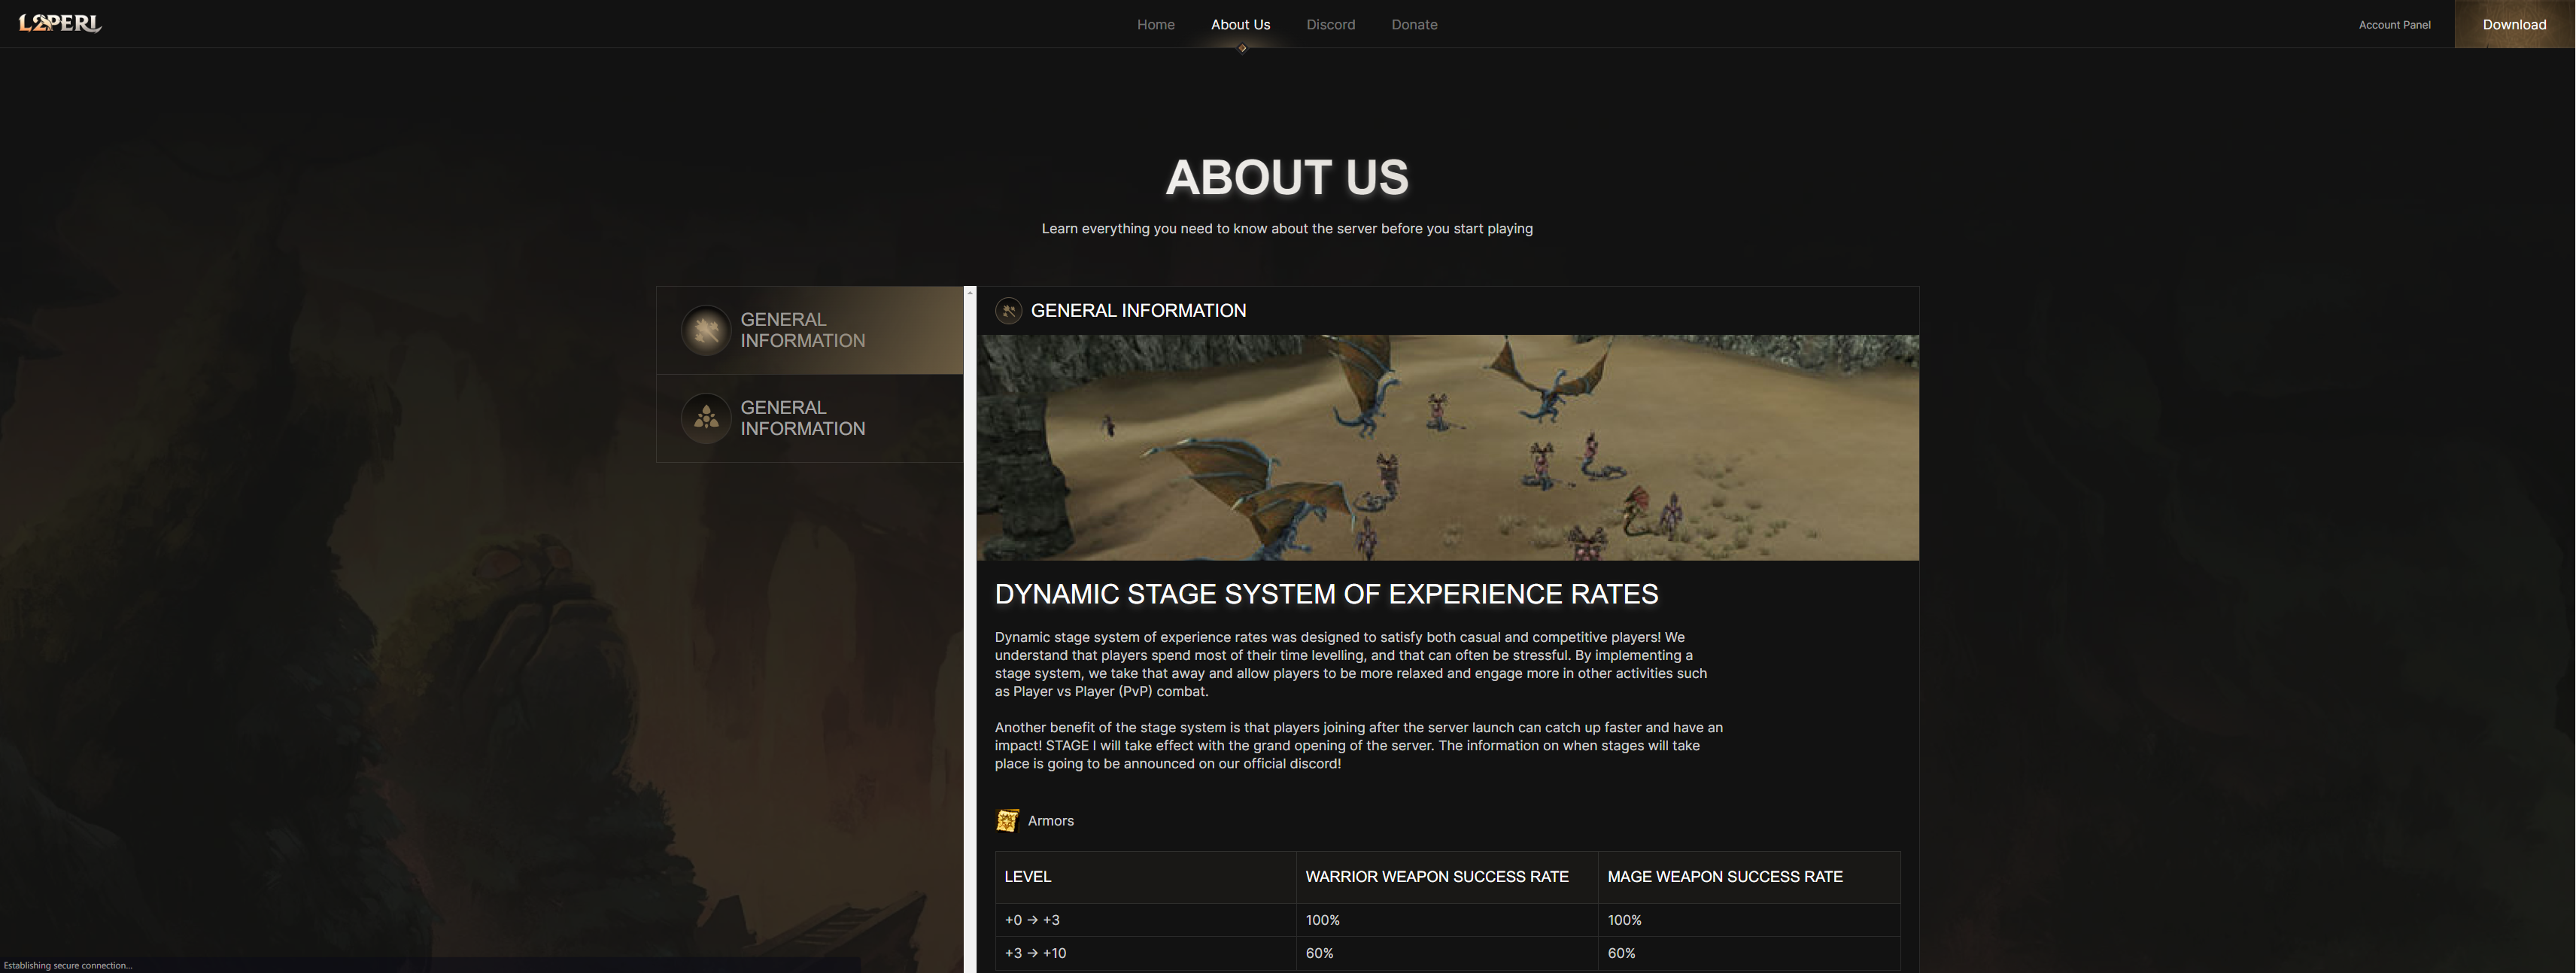Click the 'Learn everything you need to know' subtitle
The image size is (2576, 973).
pyautogui.click(x=1287, y=229)
